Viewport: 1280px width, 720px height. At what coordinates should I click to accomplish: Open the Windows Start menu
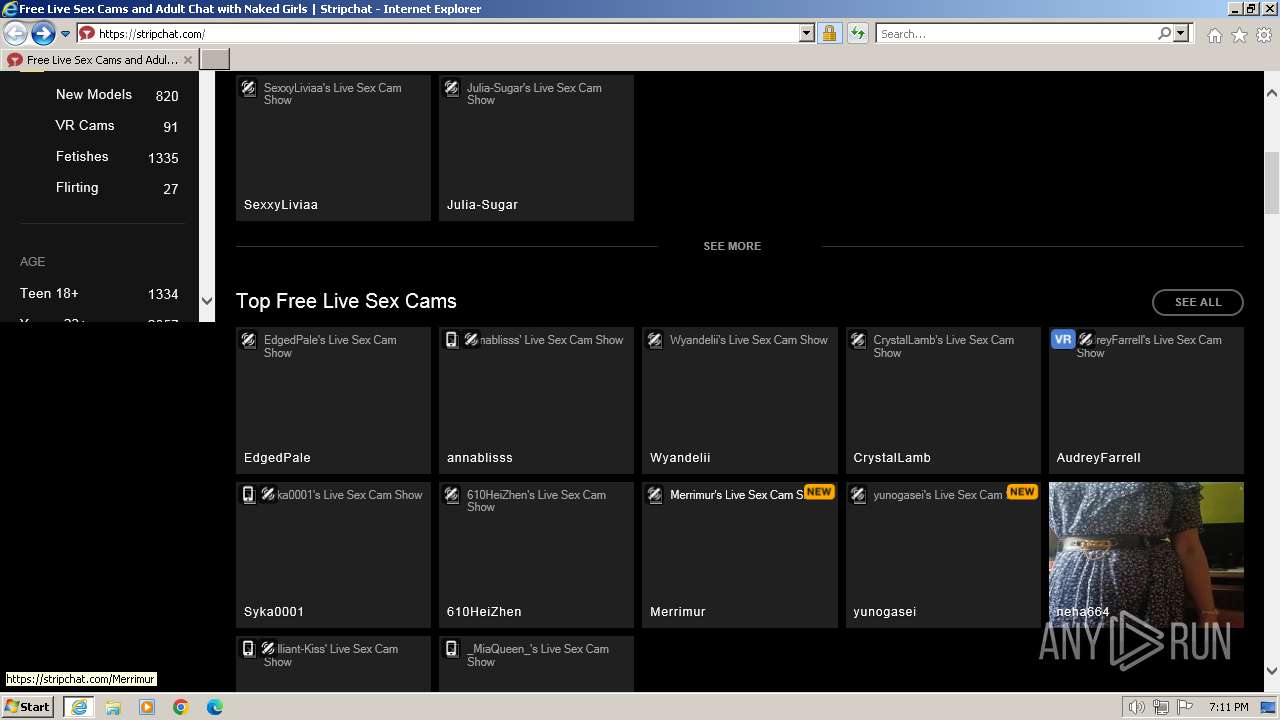[27, 706]
